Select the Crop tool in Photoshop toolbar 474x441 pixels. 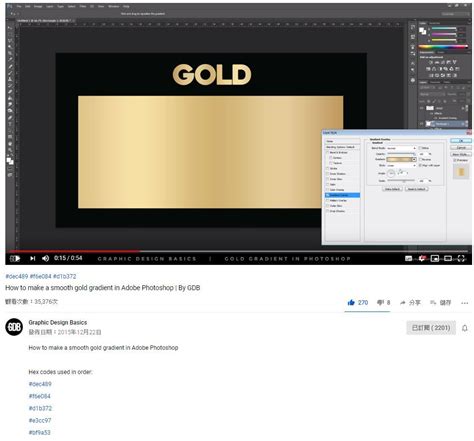10,53
